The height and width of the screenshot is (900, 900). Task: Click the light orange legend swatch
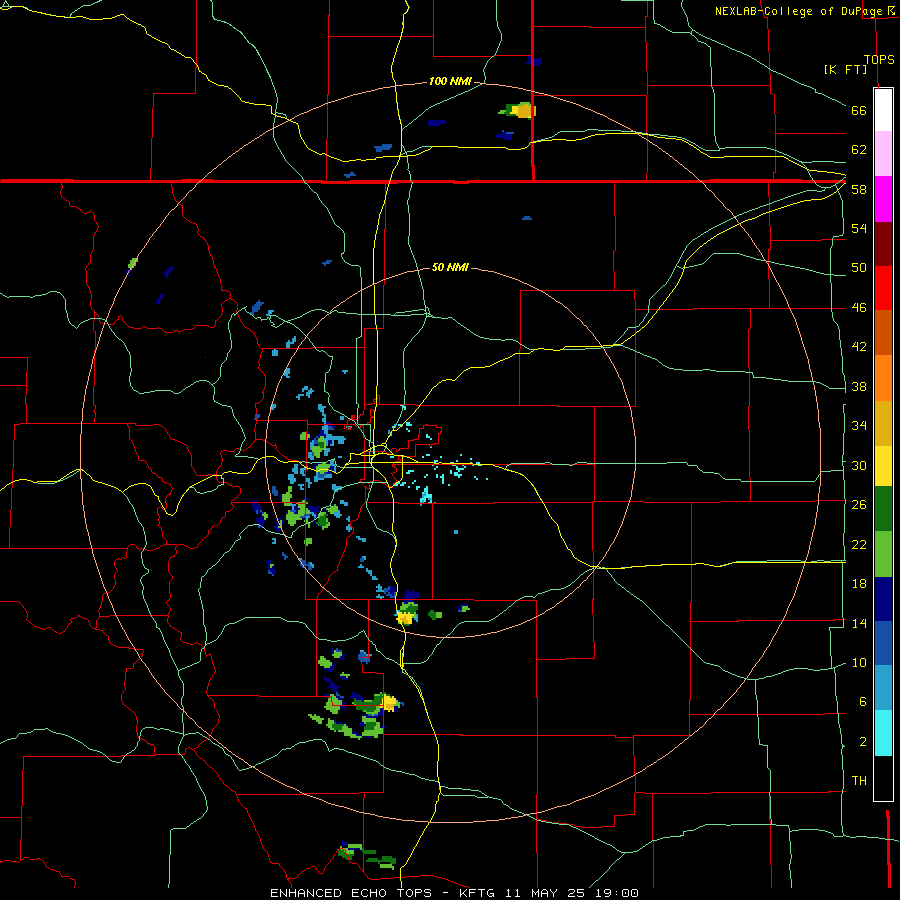[x=883, y=378]
